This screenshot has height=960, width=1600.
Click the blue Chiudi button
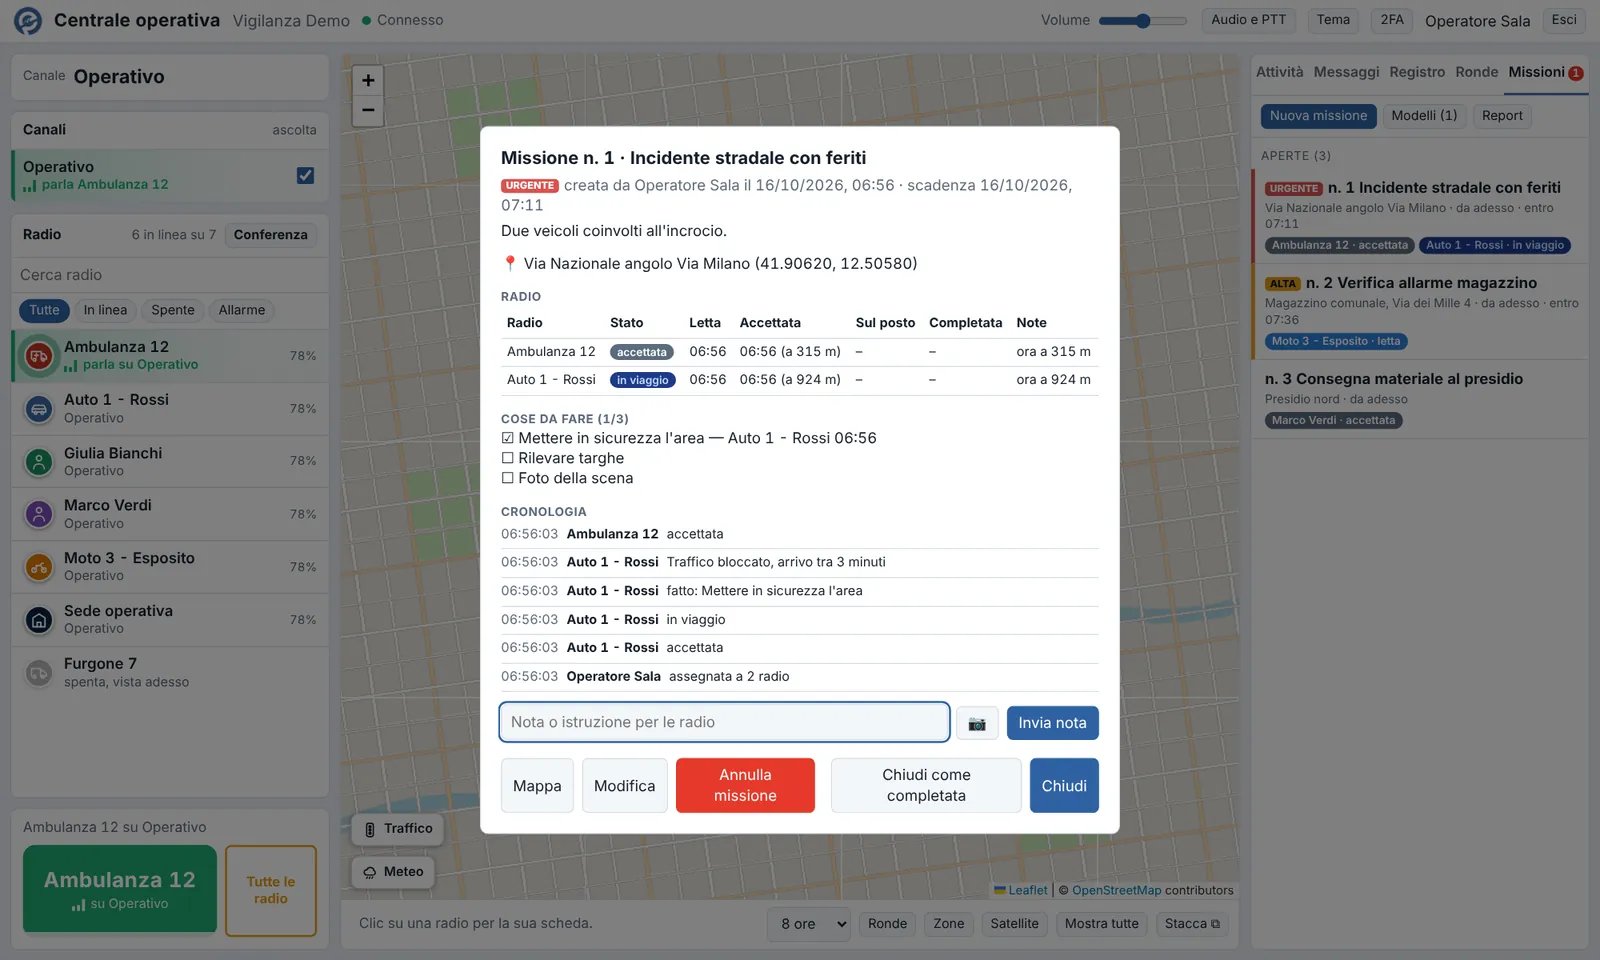(1064, 785)
